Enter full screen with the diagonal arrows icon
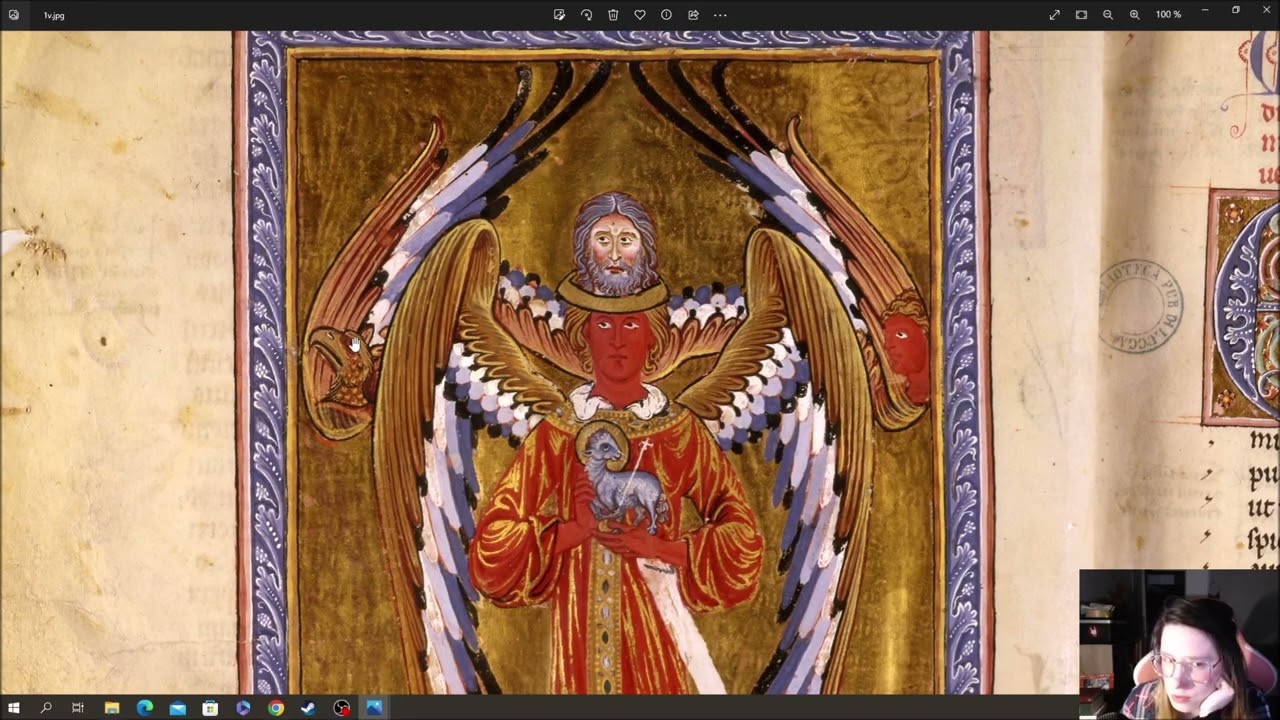 tap(1054, 15)
